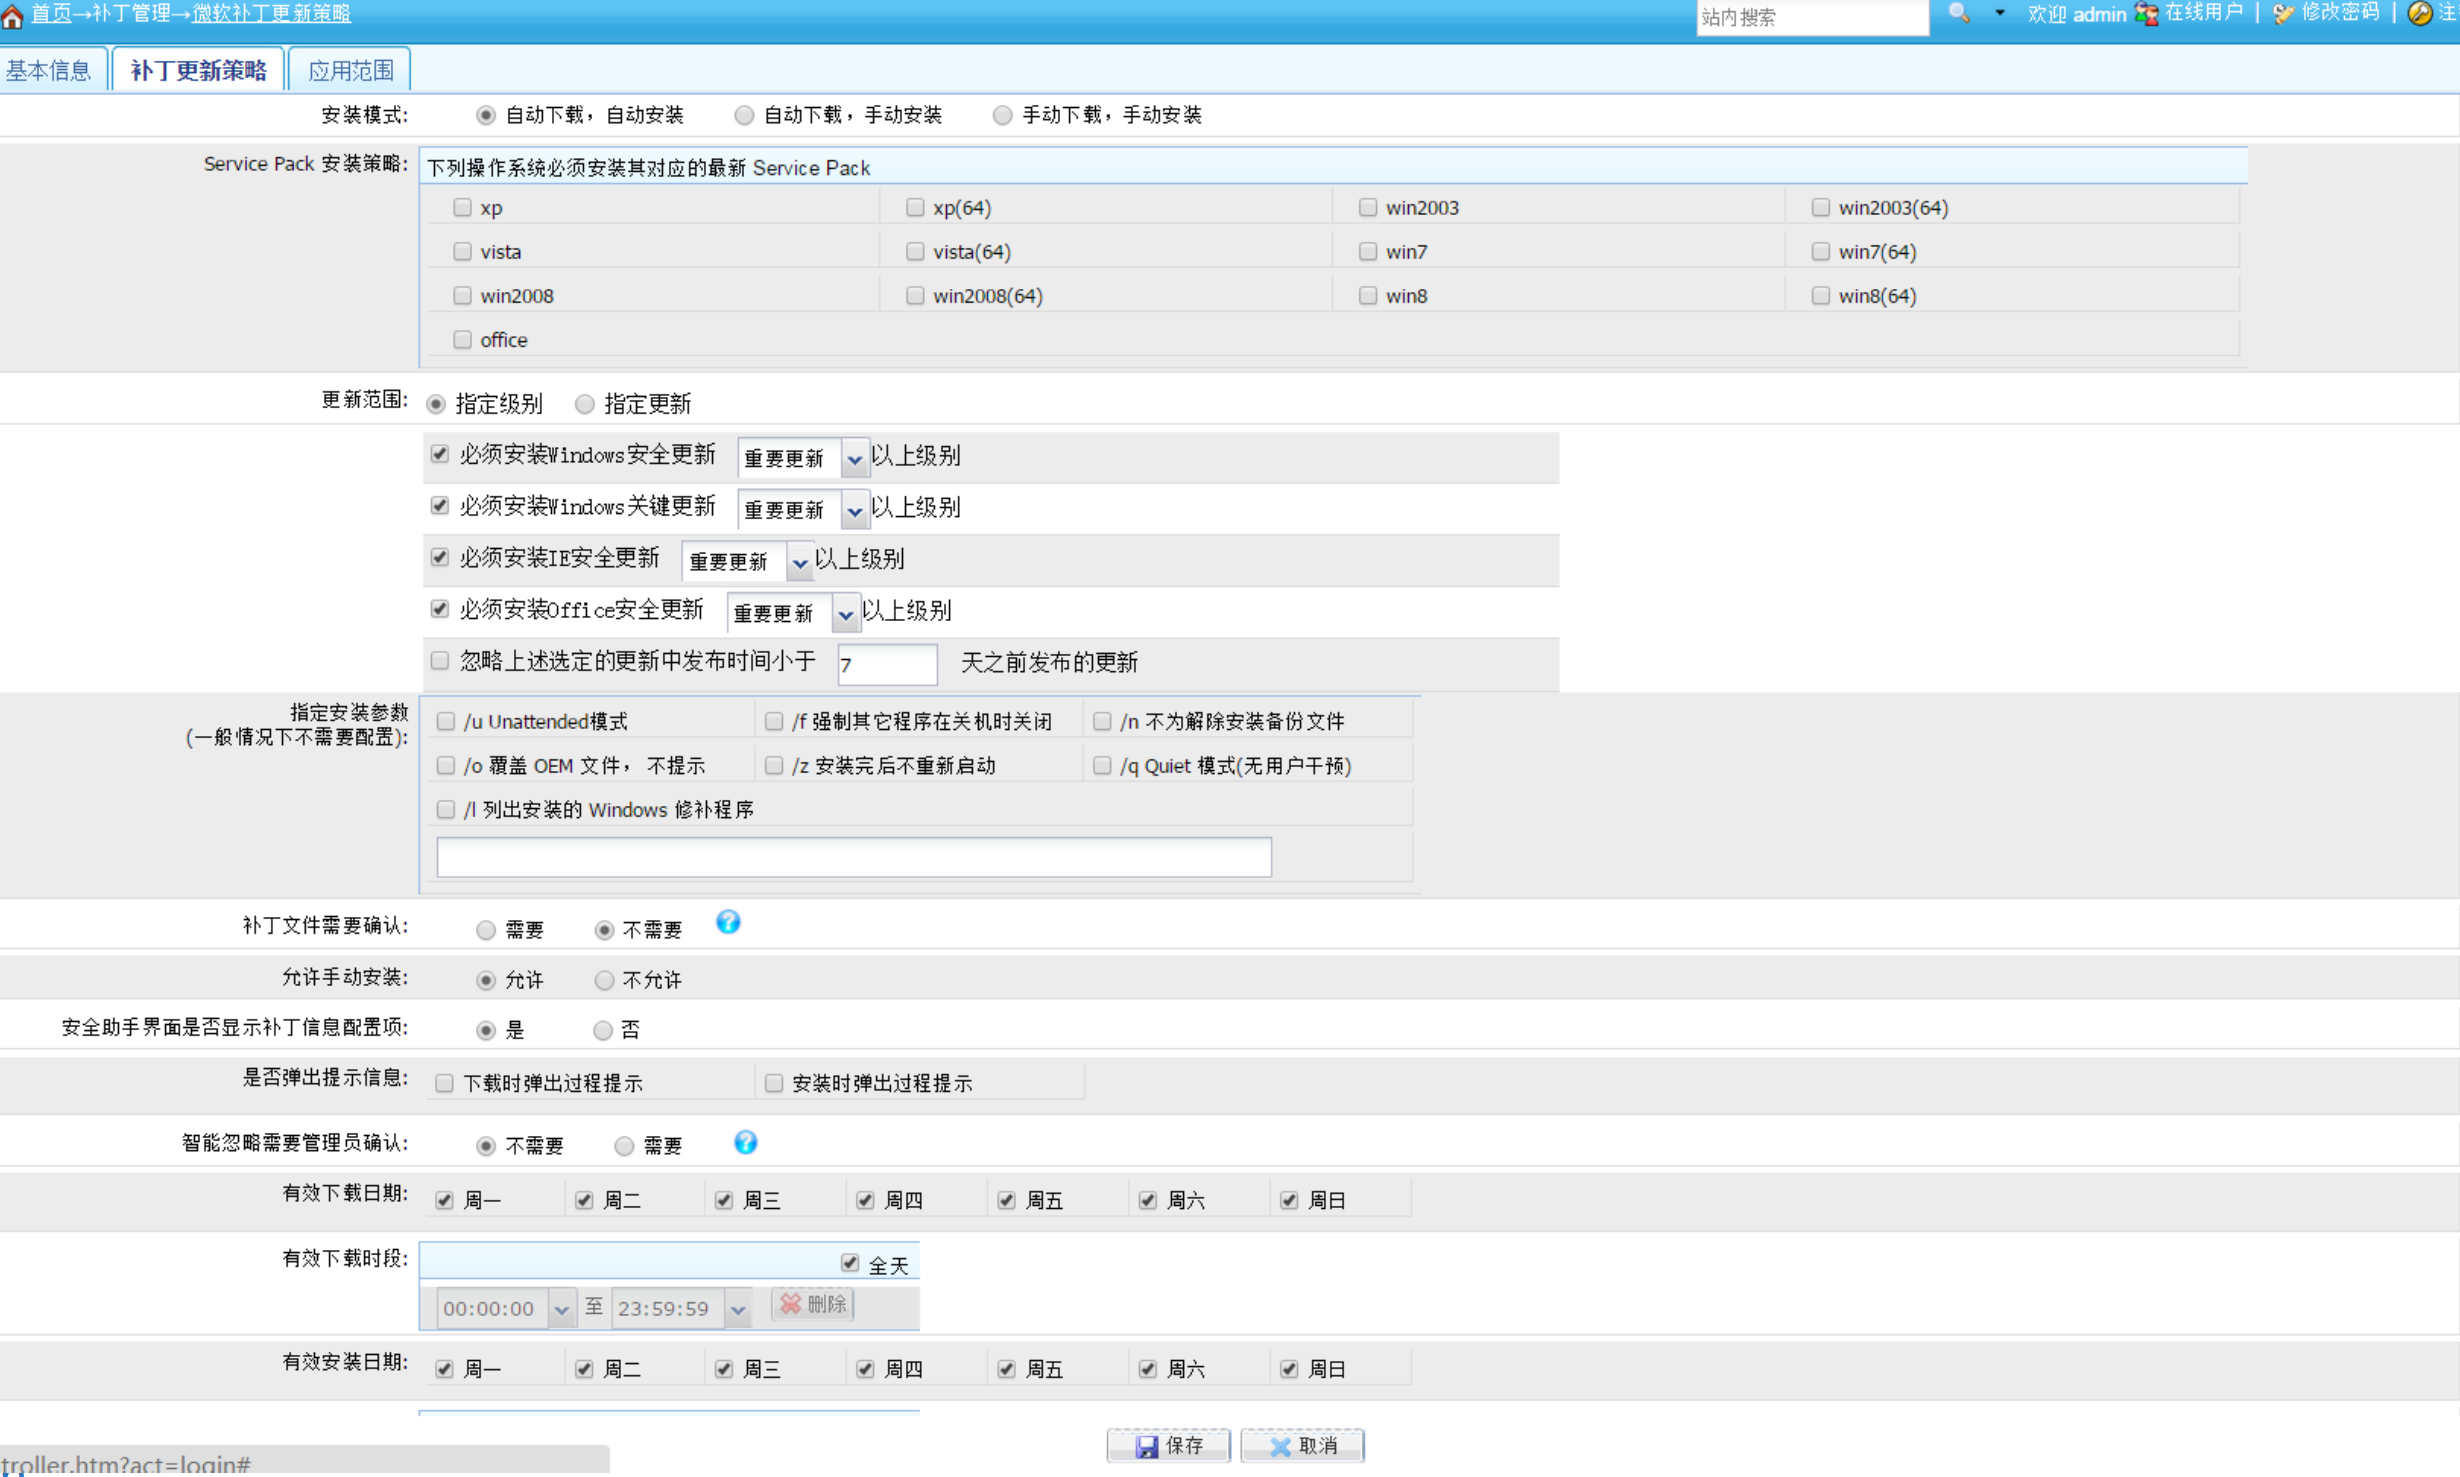
Task: Click the 站内搜索 search field
Action: [1812, 17]
